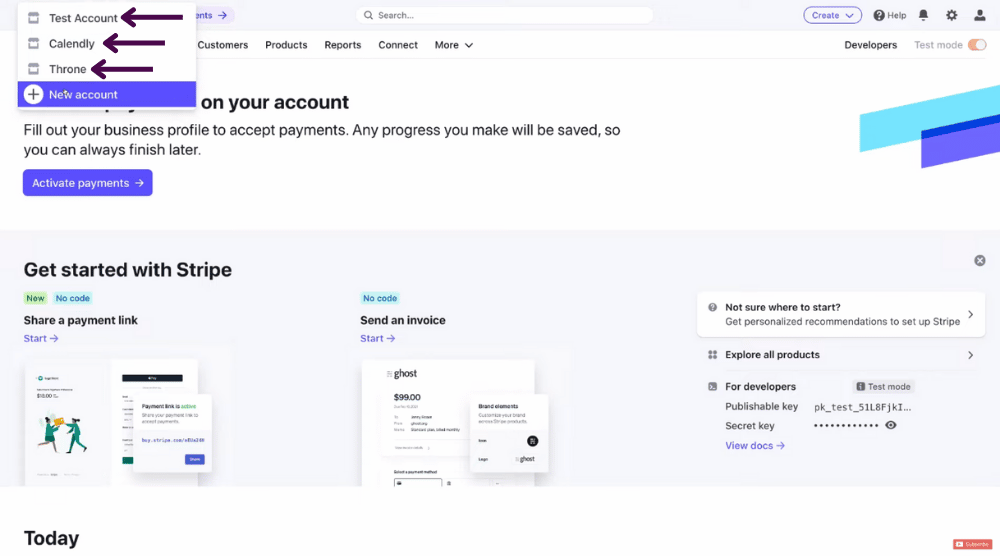Open settings gear icon
The image size is (1000, 556).
click(x=952, y=15)
